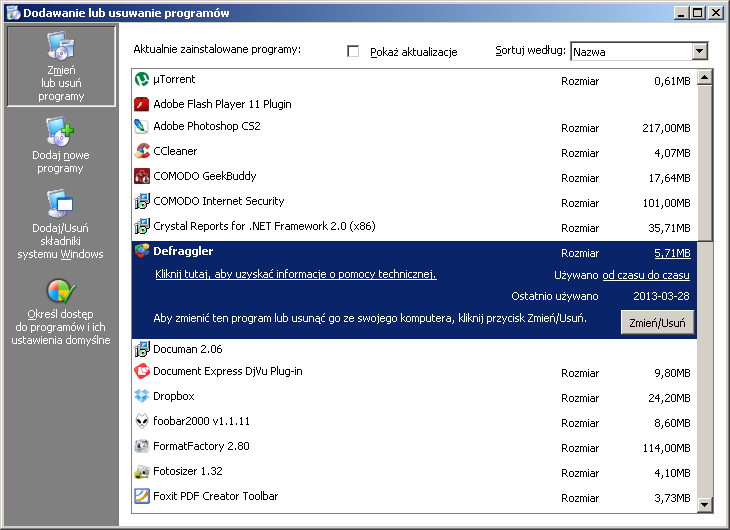The height and width of the screenshot is (530, 730).
Task: Open the Defraggler technical support info link
Action: (x=296, y=274)
